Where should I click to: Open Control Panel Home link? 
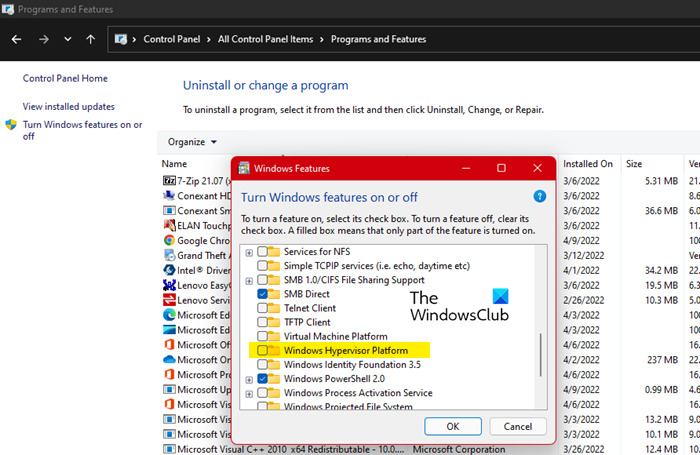pos(65,79)
